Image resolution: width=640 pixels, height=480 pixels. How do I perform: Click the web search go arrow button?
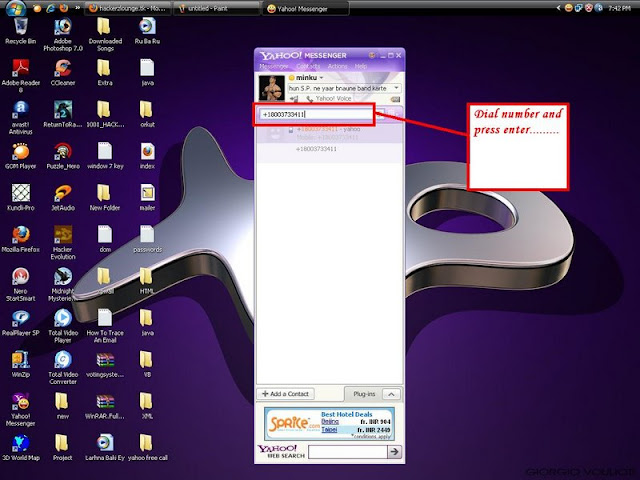point(394,452)
